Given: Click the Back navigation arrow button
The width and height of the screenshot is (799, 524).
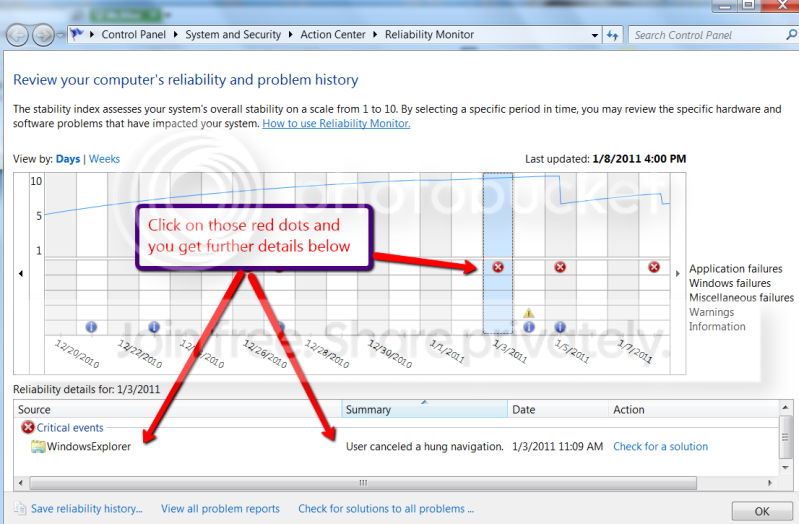Looking at the screenshot, I should tap(17, 36).
